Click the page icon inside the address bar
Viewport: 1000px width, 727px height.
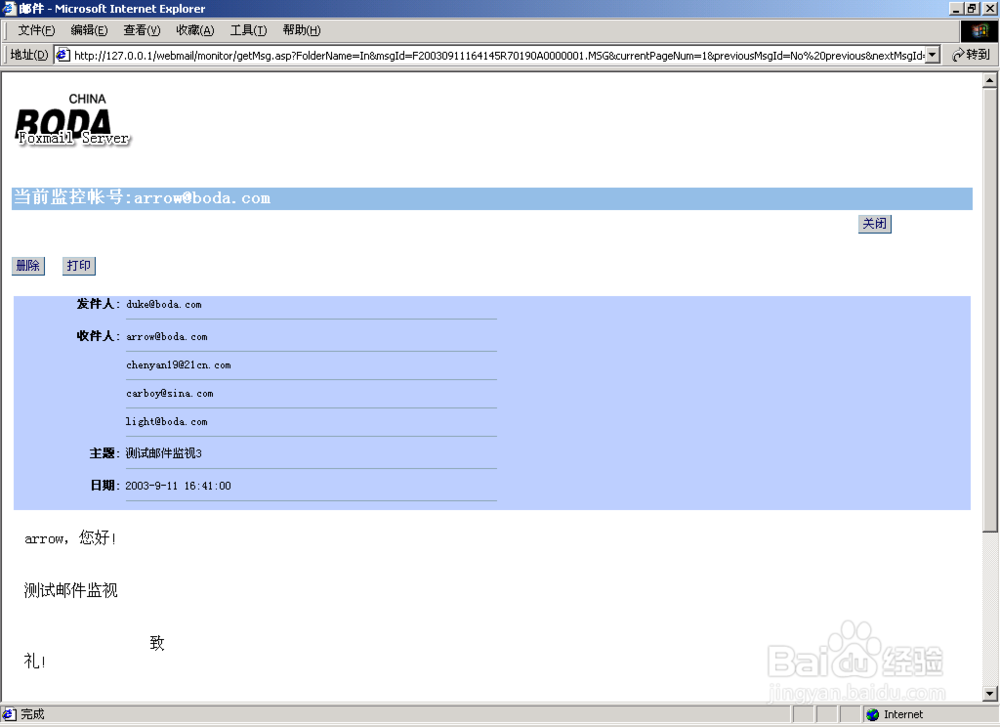point(63,55)
